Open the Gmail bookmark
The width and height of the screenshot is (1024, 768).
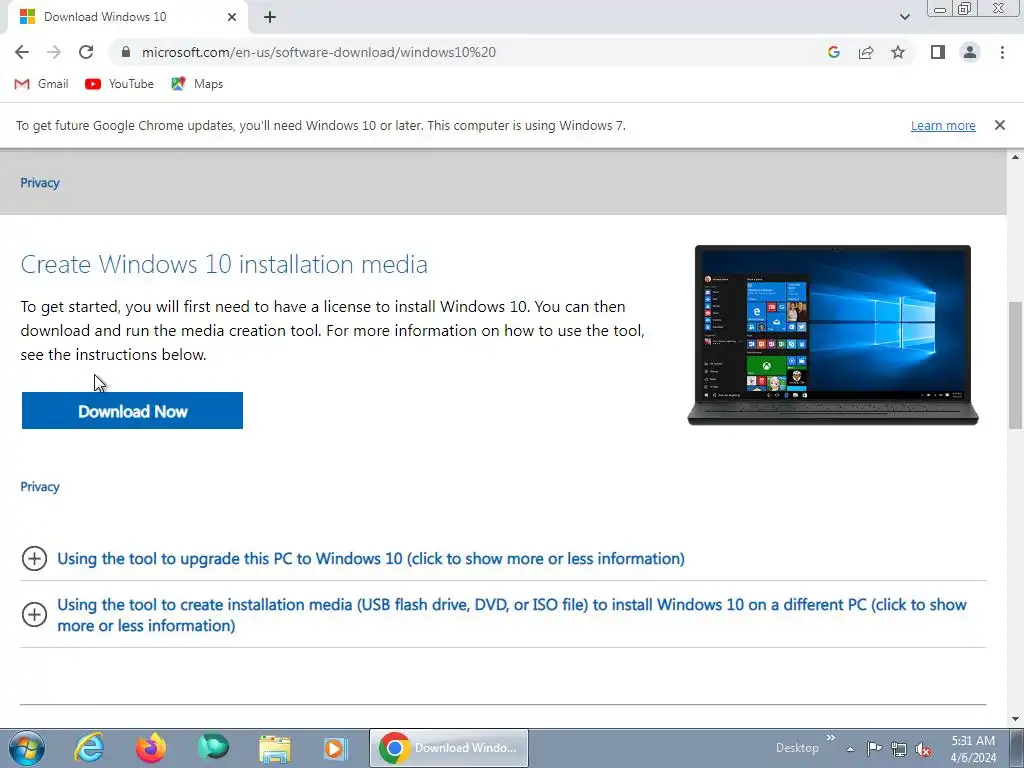[41, 84]
